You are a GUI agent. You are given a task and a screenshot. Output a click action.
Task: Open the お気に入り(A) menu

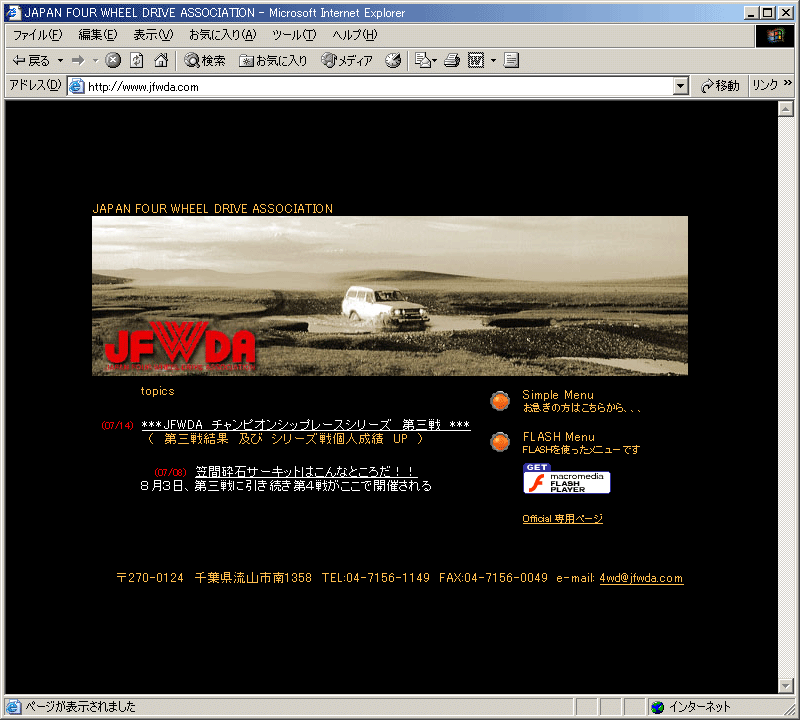(222, 35)
